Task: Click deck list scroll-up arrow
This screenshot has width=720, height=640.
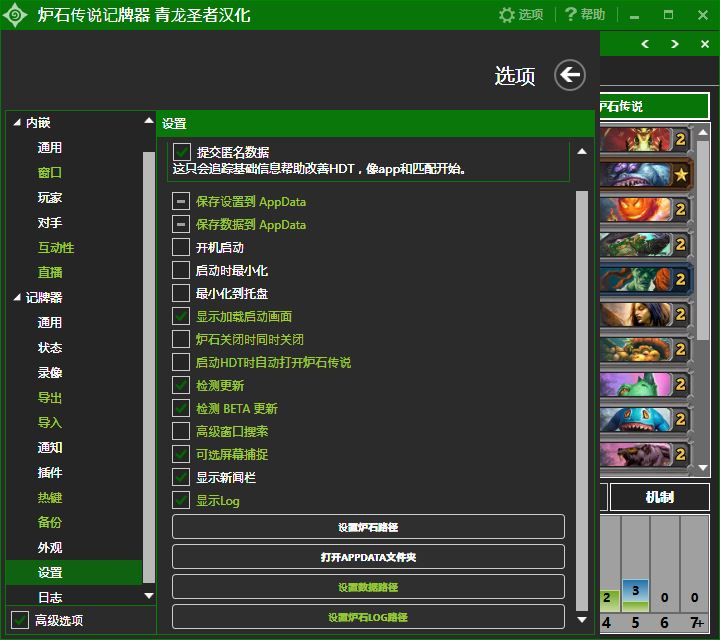Action: tap(703, 132)
